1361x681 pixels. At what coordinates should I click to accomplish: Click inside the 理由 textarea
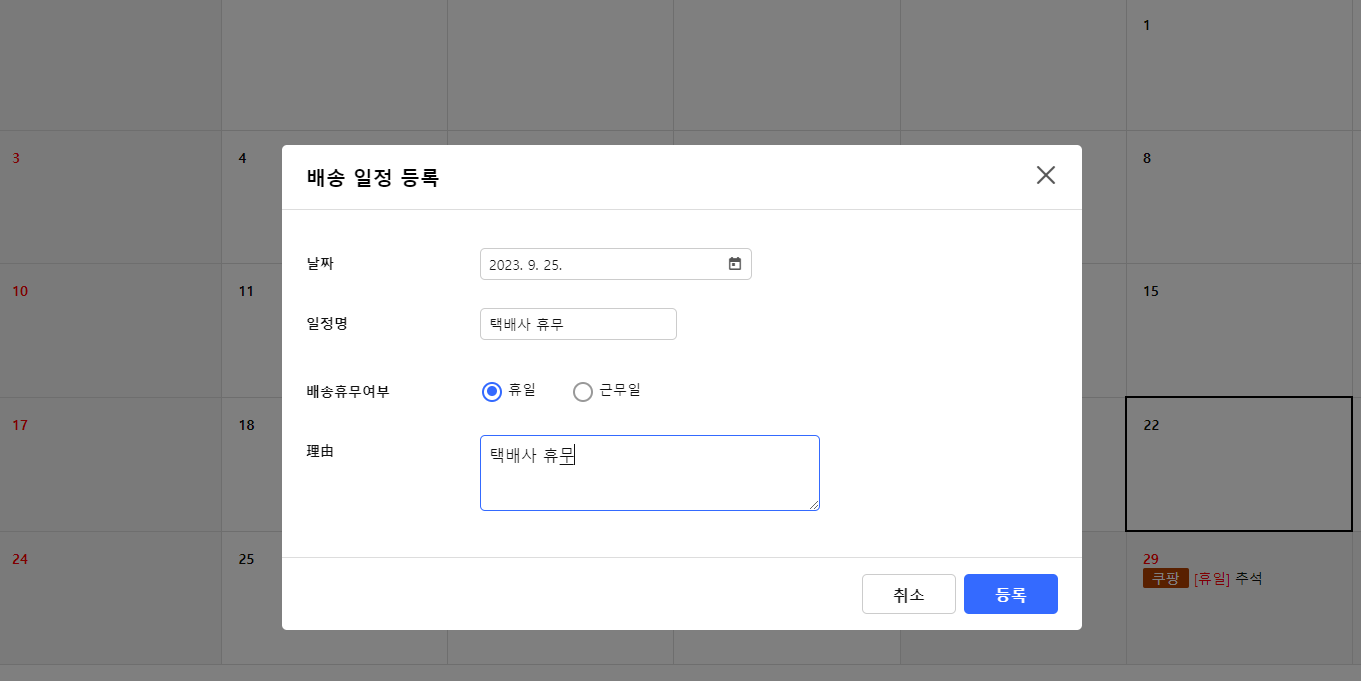coord(650,473)
